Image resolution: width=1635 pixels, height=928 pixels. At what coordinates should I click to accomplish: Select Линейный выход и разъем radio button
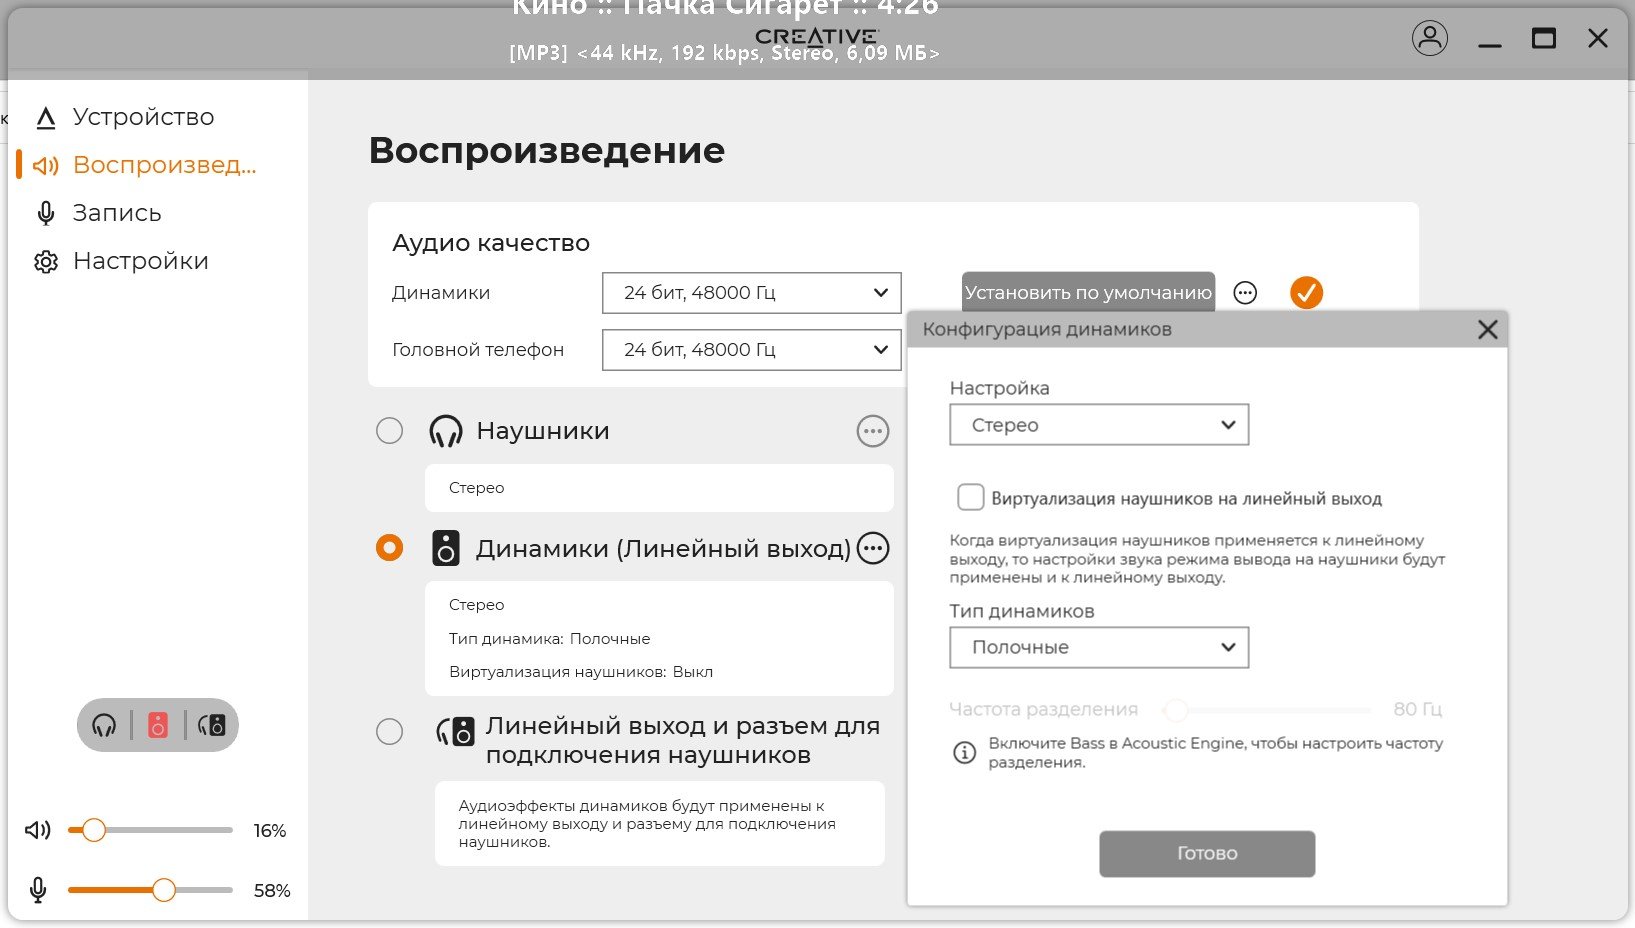(389, 731)
